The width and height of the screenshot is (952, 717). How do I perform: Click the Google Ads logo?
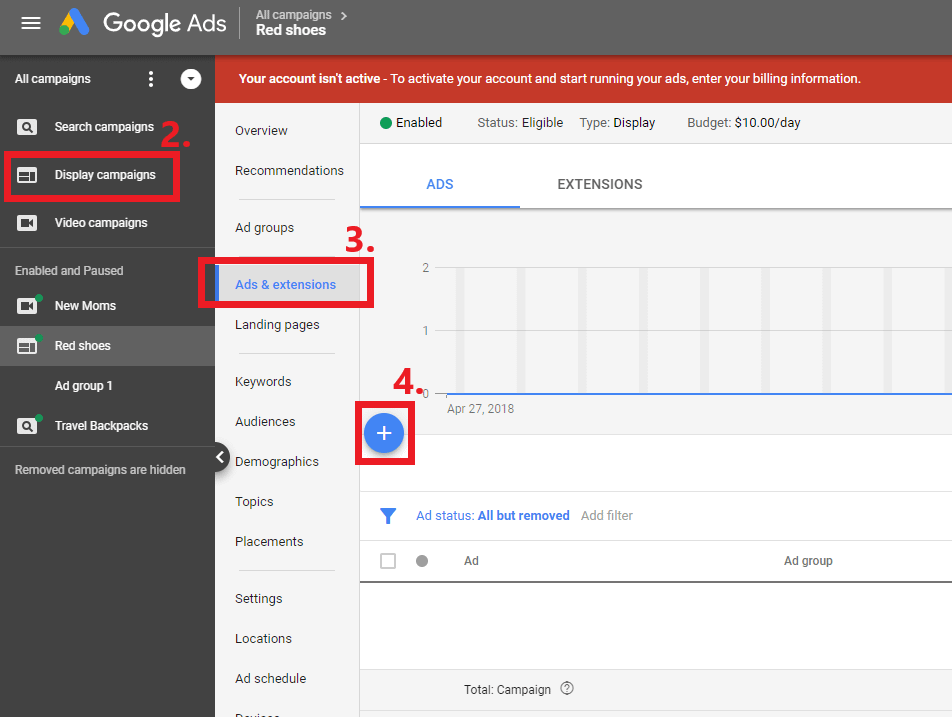point(143,23)
